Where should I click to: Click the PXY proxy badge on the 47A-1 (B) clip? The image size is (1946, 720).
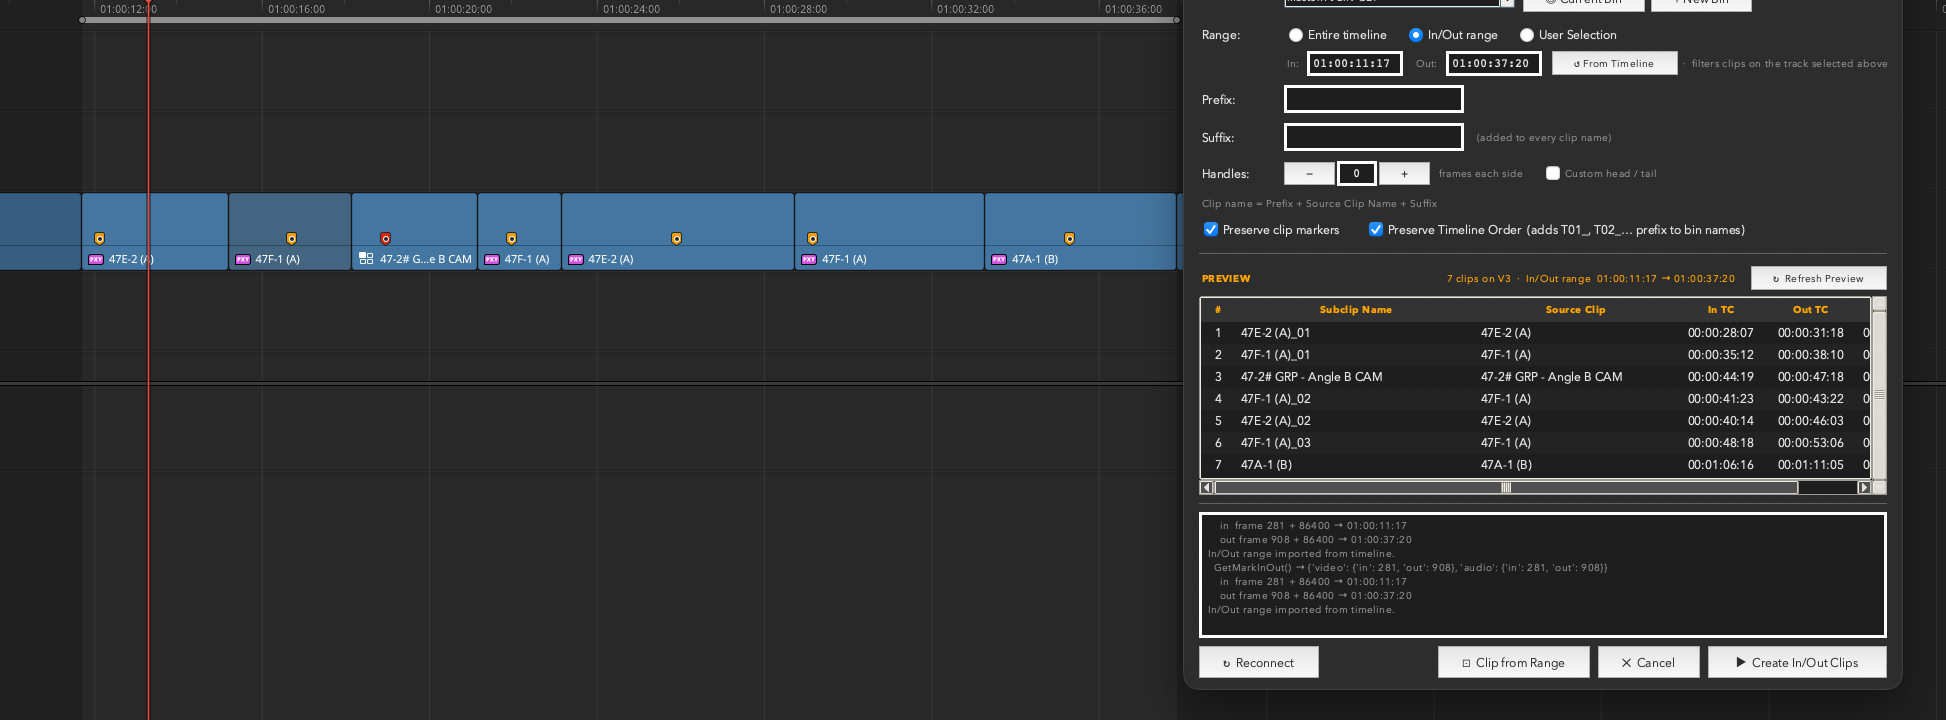998,259
